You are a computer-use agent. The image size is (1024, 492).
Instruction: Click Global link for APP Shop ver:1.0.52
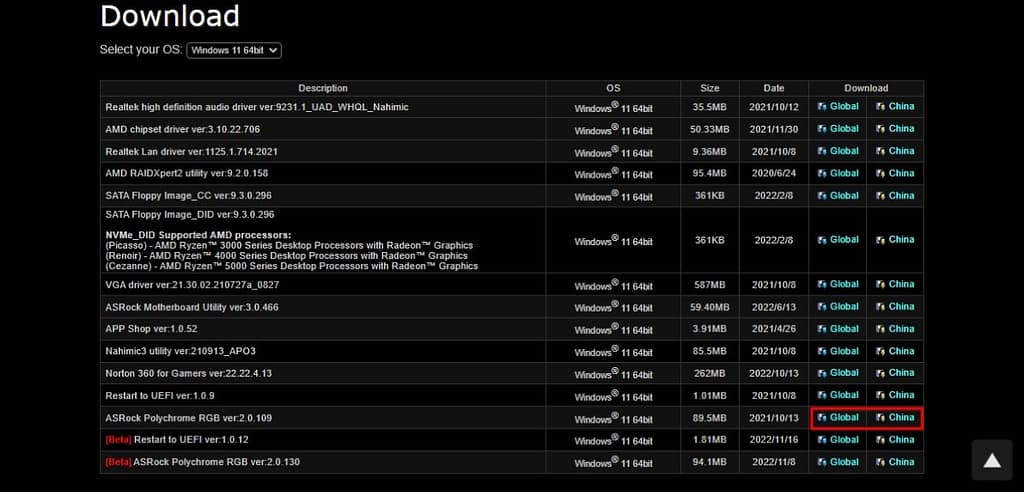(x=838, y=329)
